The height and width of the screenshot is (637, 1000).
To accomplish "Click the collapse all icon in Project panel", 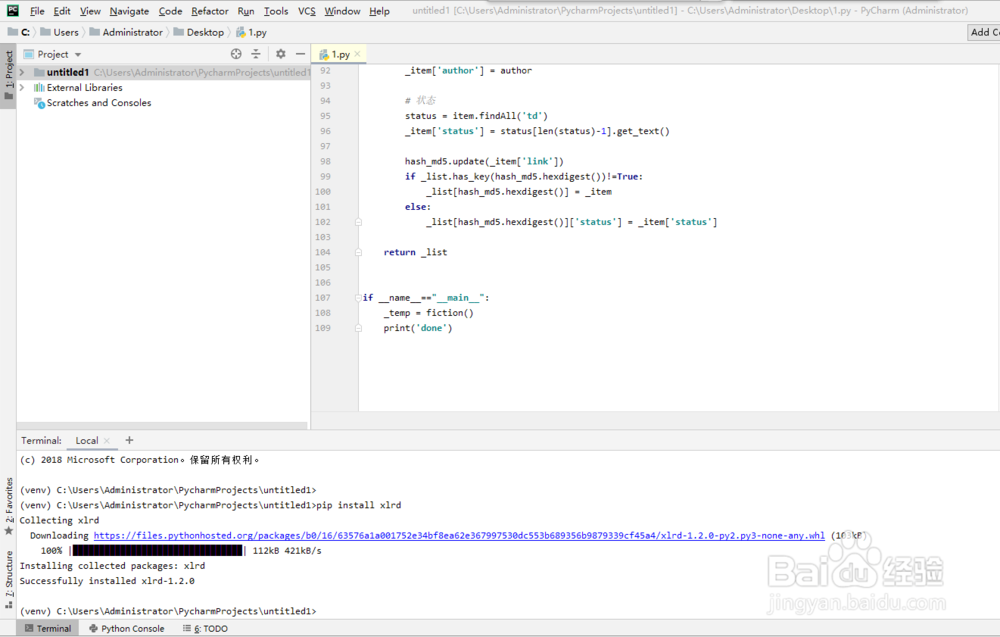I will point(256,54).
